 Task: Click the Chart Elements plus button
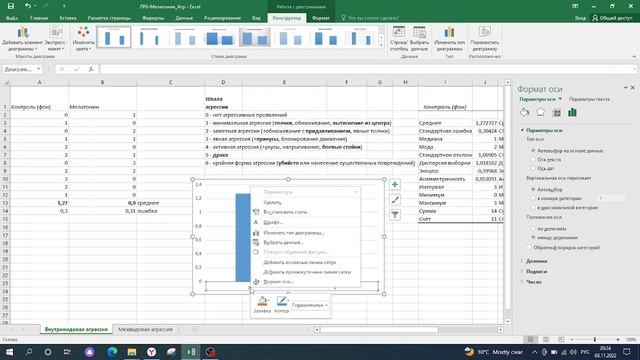click(x=395, y=184)
